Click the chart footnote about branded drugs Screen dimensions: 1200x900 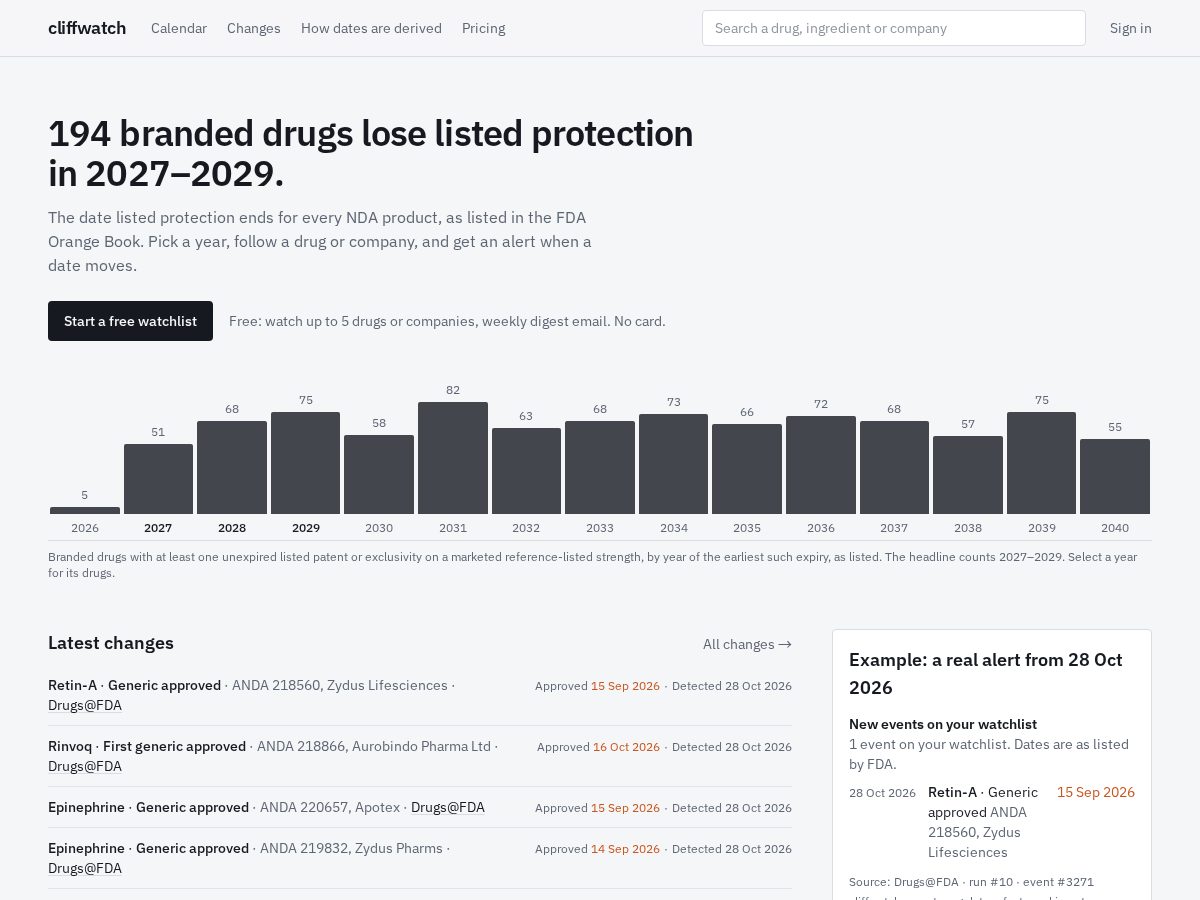600,565
